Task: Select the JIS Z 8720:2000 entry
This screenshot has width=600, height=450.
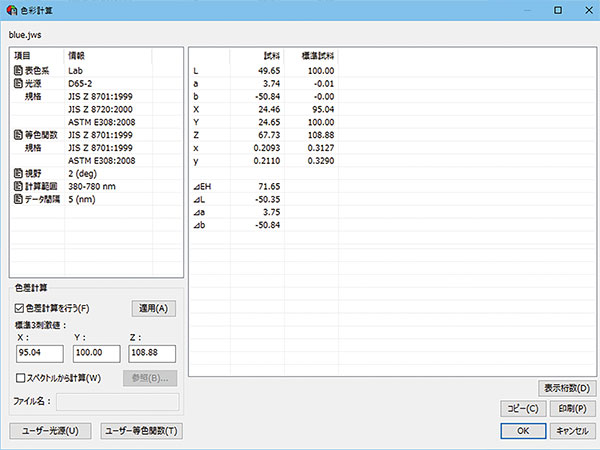Action: tap(100, 109)
